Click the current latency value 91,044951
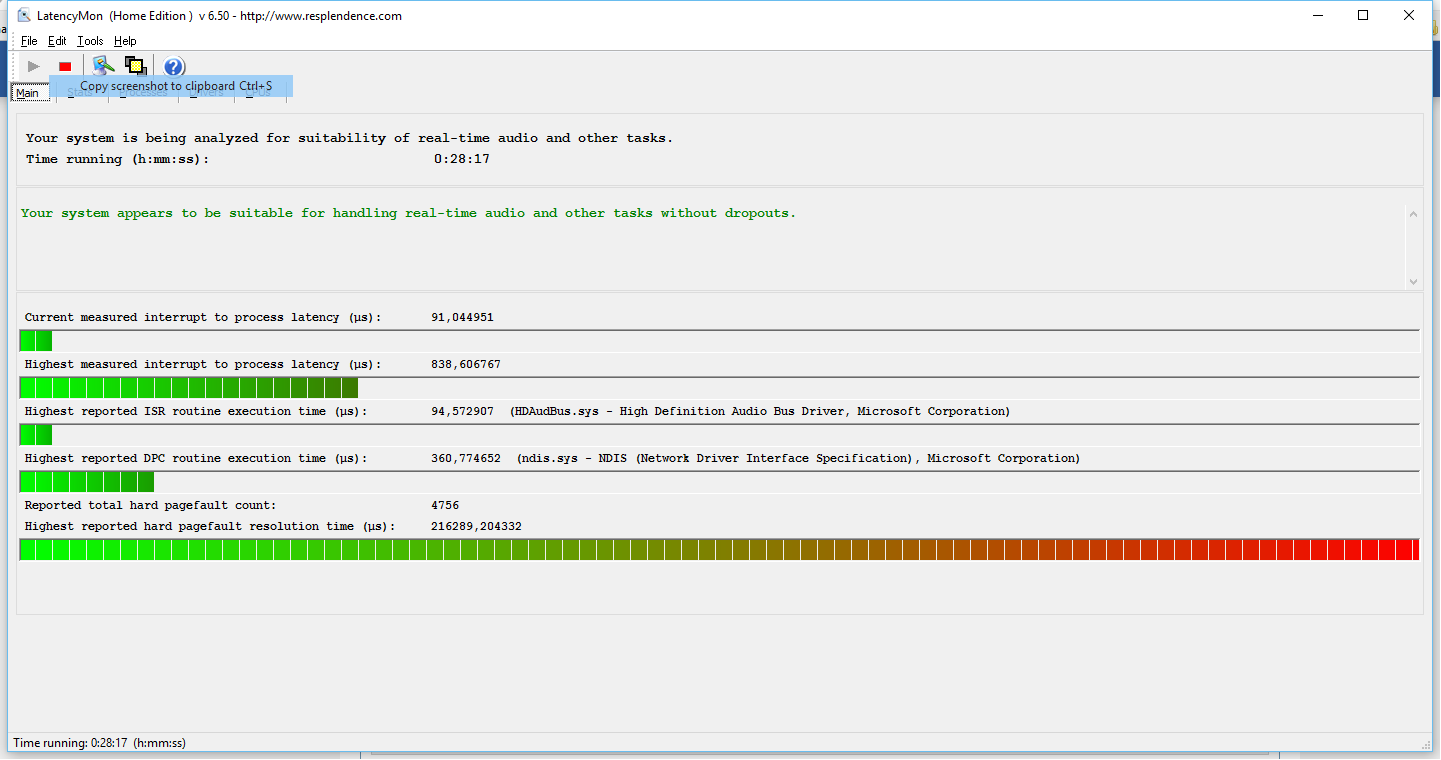Viewport: 1441px width, 760px height. [463, 317]
